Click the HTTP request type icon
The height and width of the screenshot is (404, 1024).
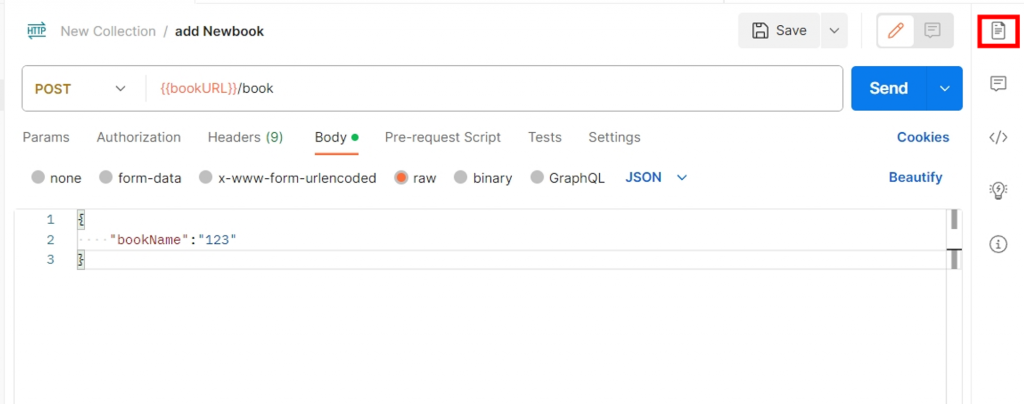click(x=37, y=31)
